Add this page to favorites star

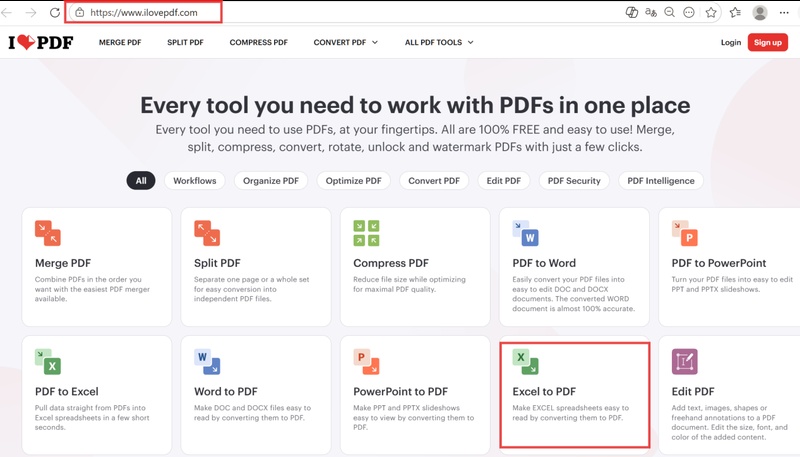point(711,12)
